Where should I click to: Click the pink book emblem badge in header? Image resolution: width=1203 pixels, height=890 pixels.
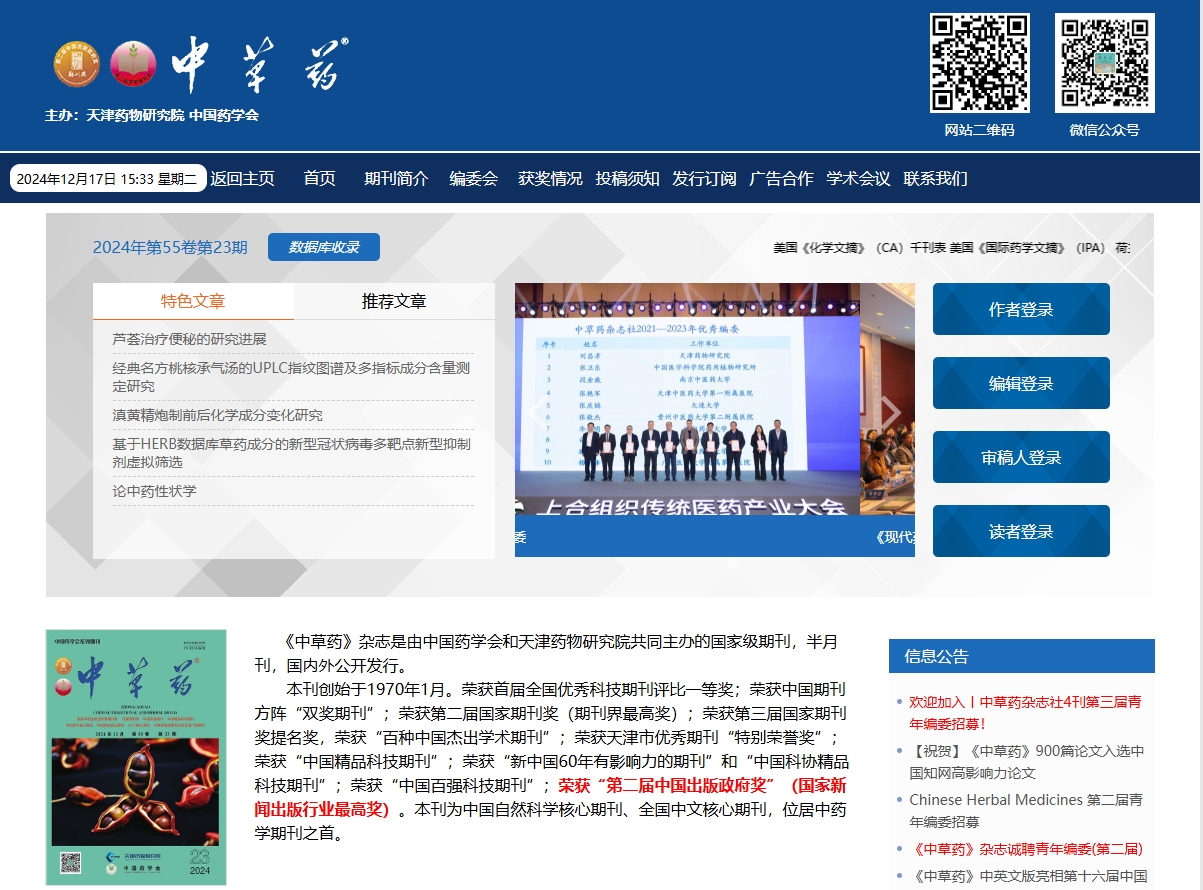133,63
